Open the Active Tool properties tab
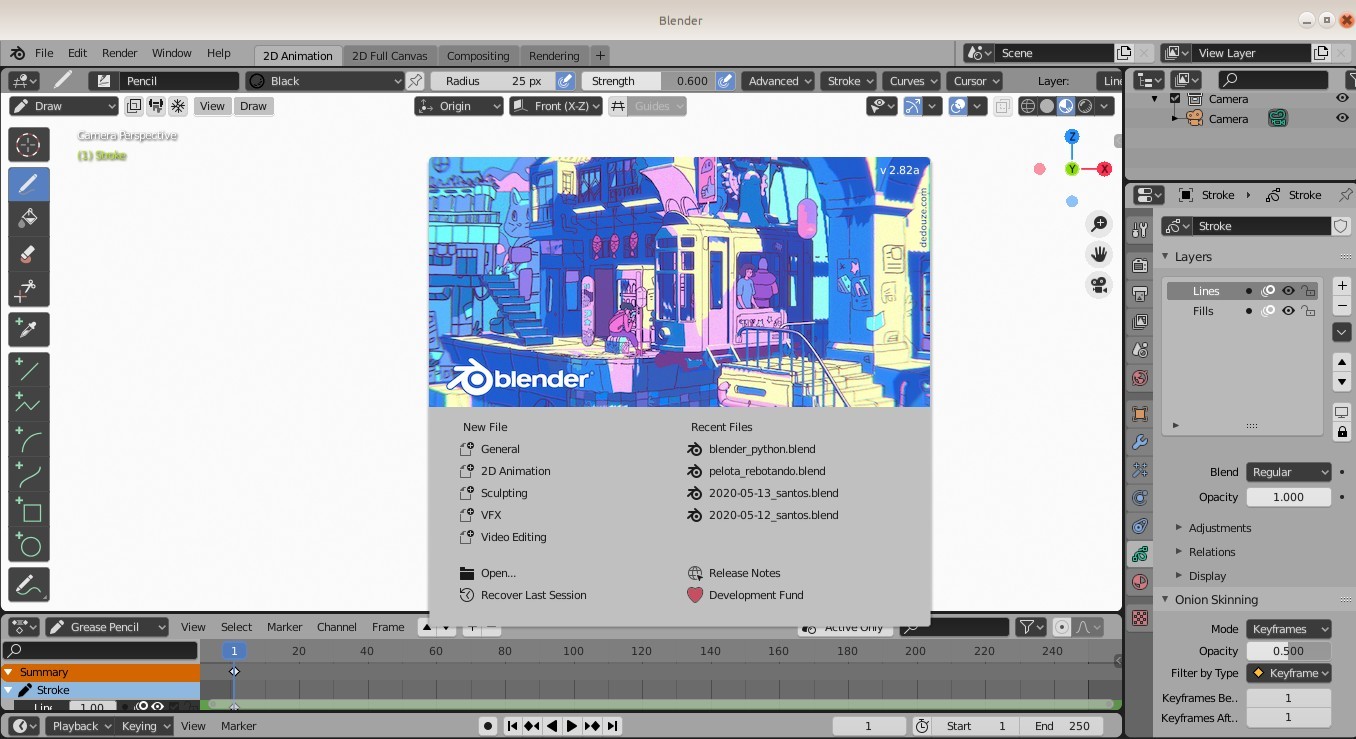The width and height of the screenshot is (1356, 739). tap(1140, 230)
